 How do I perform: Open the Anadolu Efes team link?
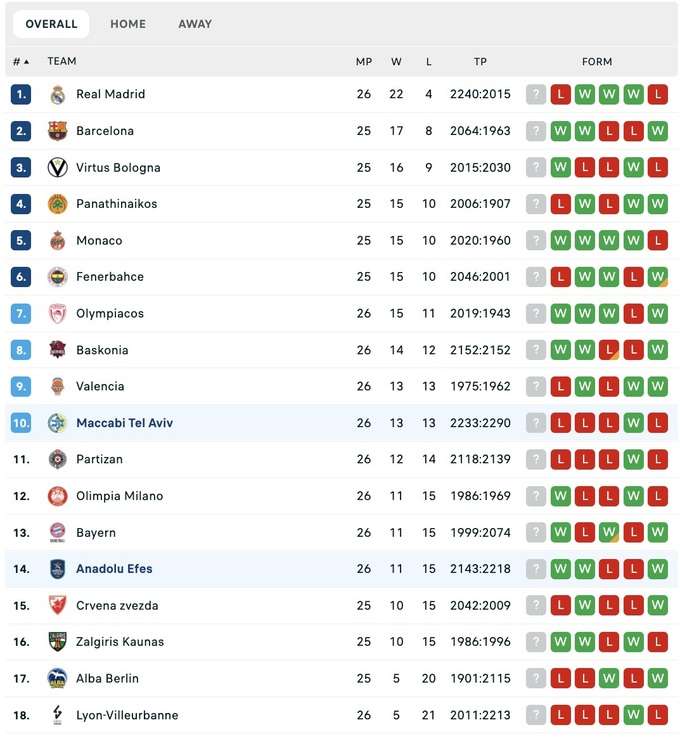click(114, 569)
